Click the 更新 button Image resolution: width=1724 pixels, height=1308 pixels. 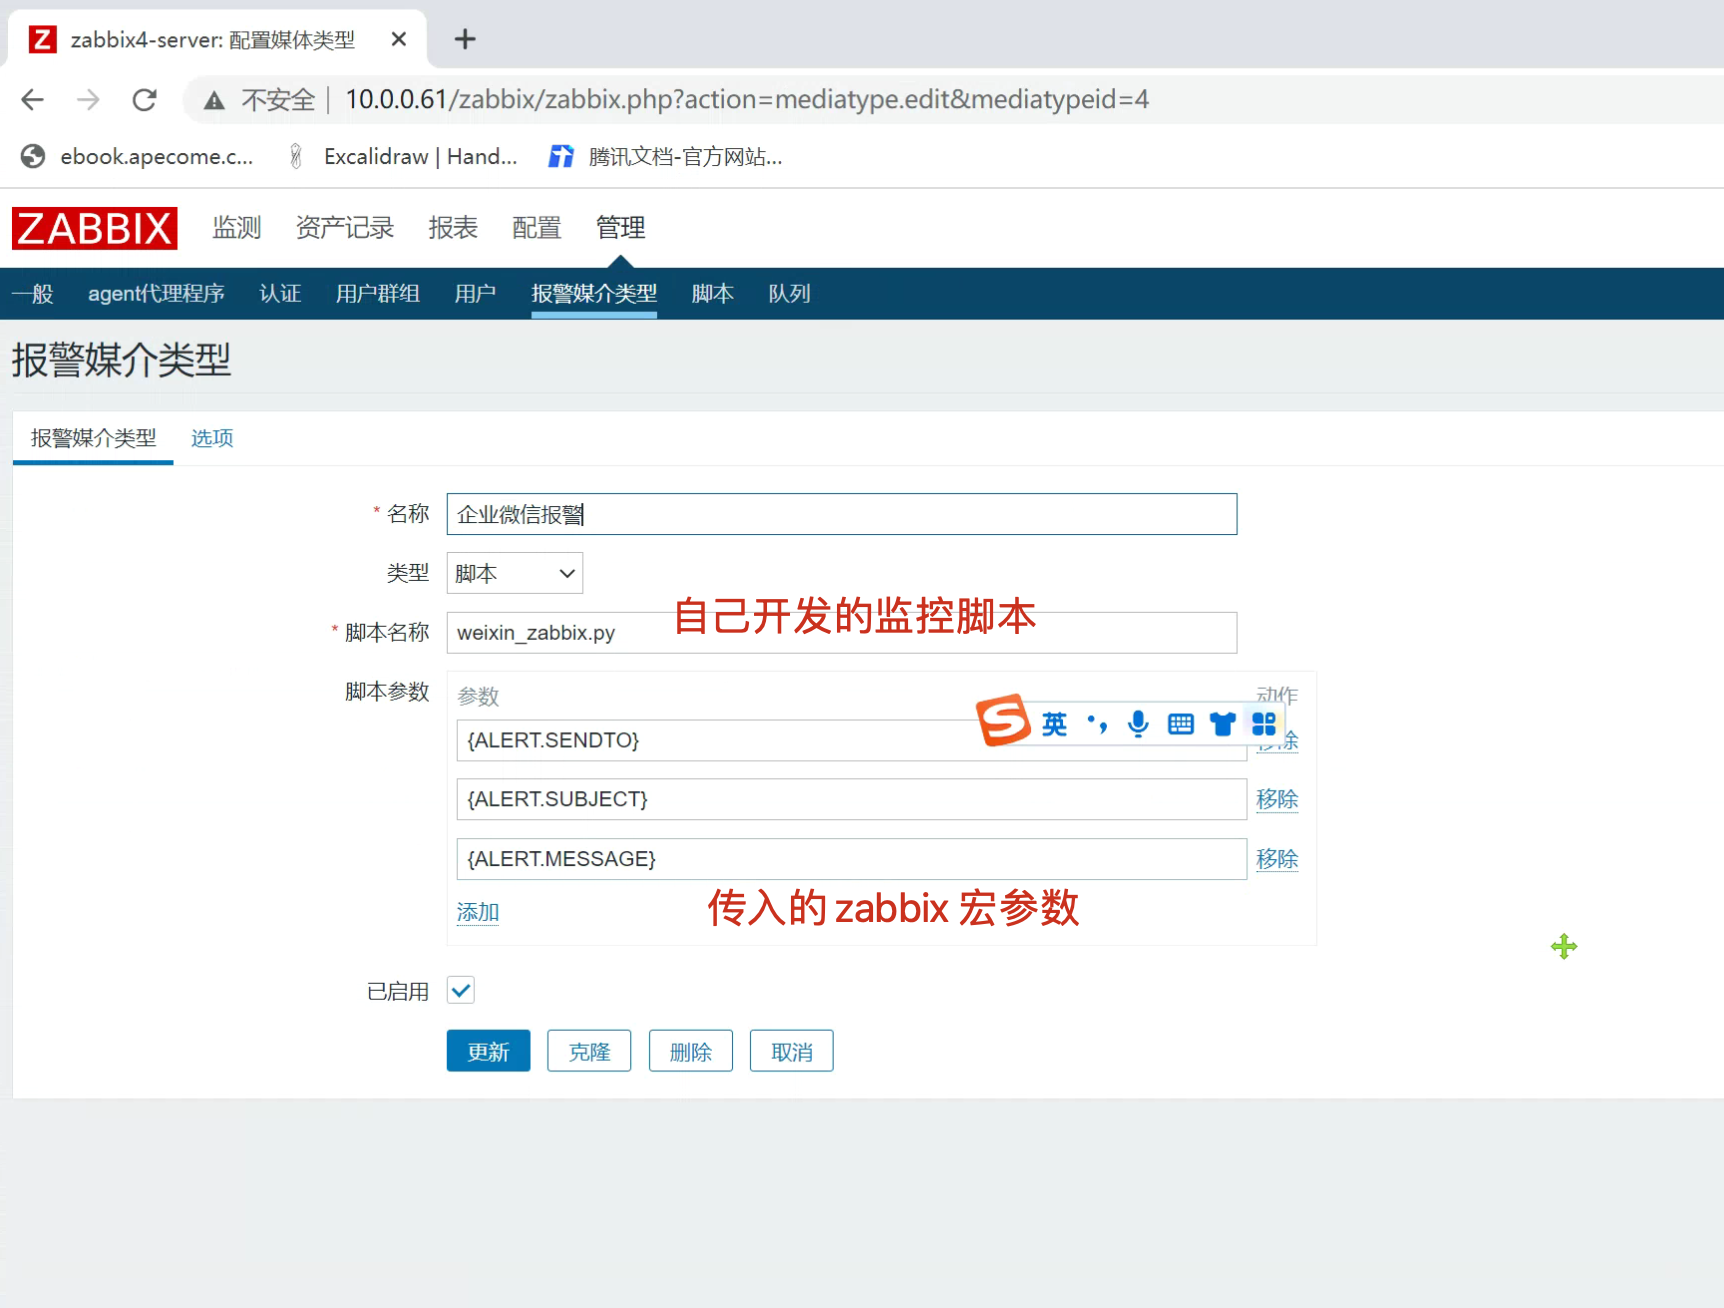[488, 1051]
